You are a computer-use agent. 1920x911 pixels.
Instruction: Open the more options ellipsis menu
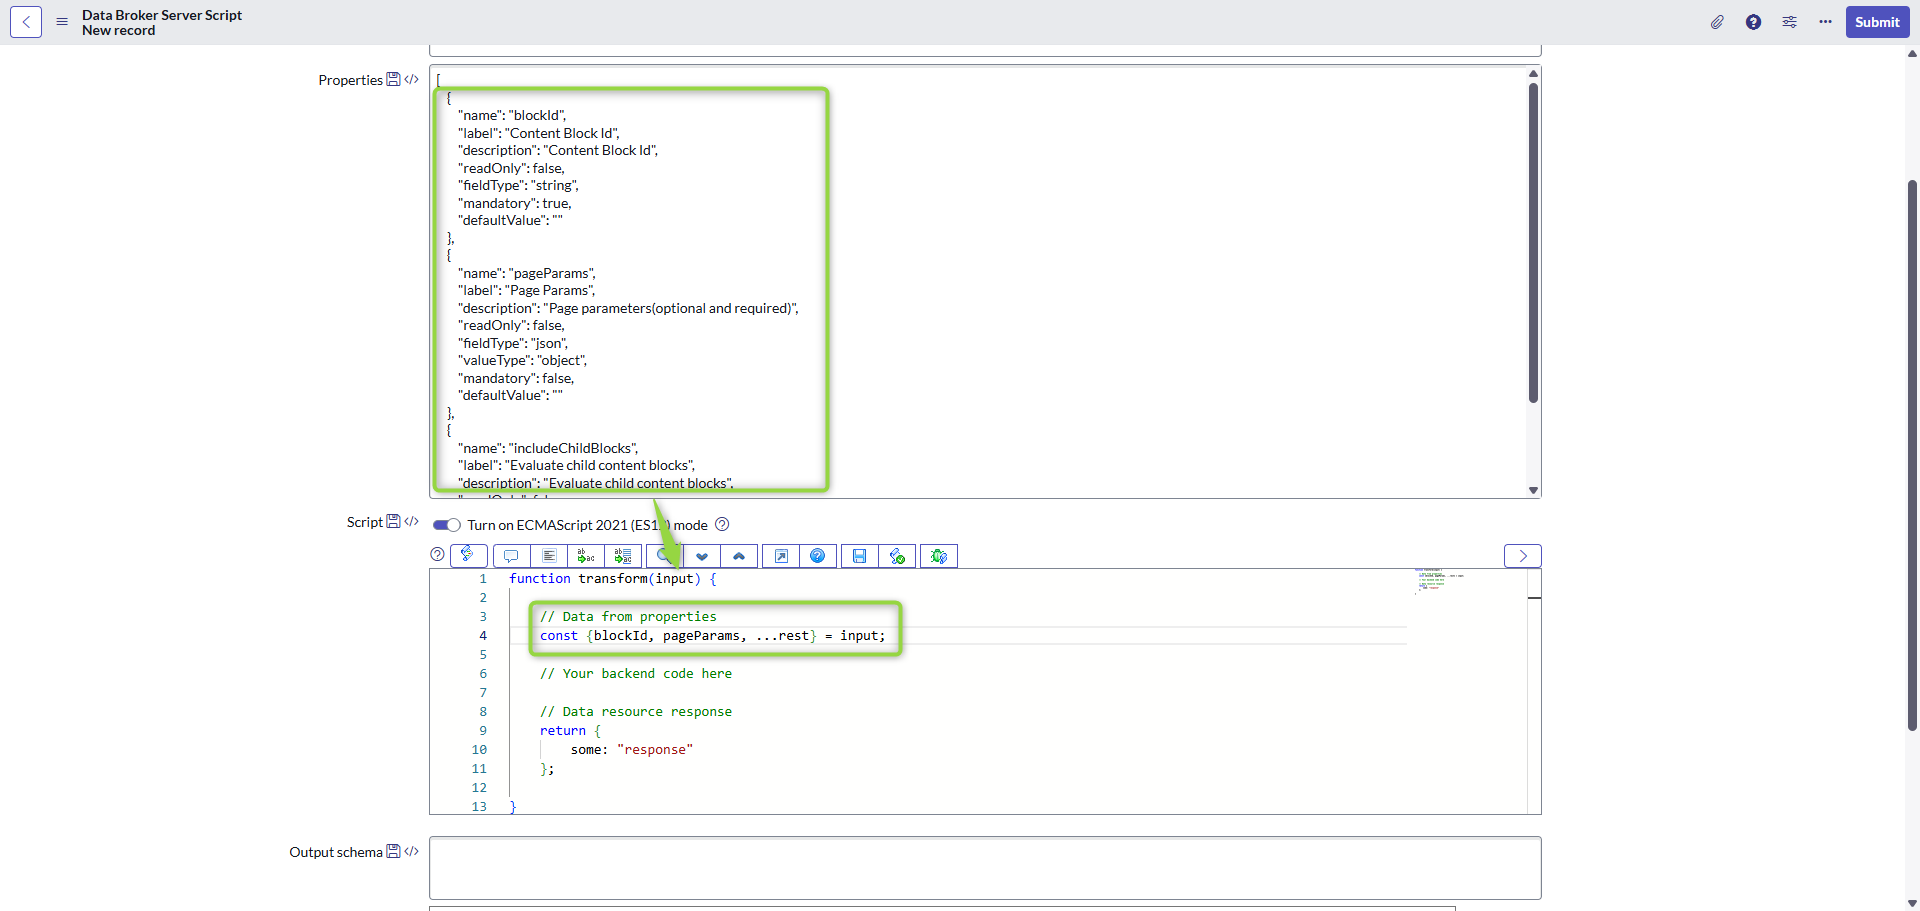click(1825, 22)
